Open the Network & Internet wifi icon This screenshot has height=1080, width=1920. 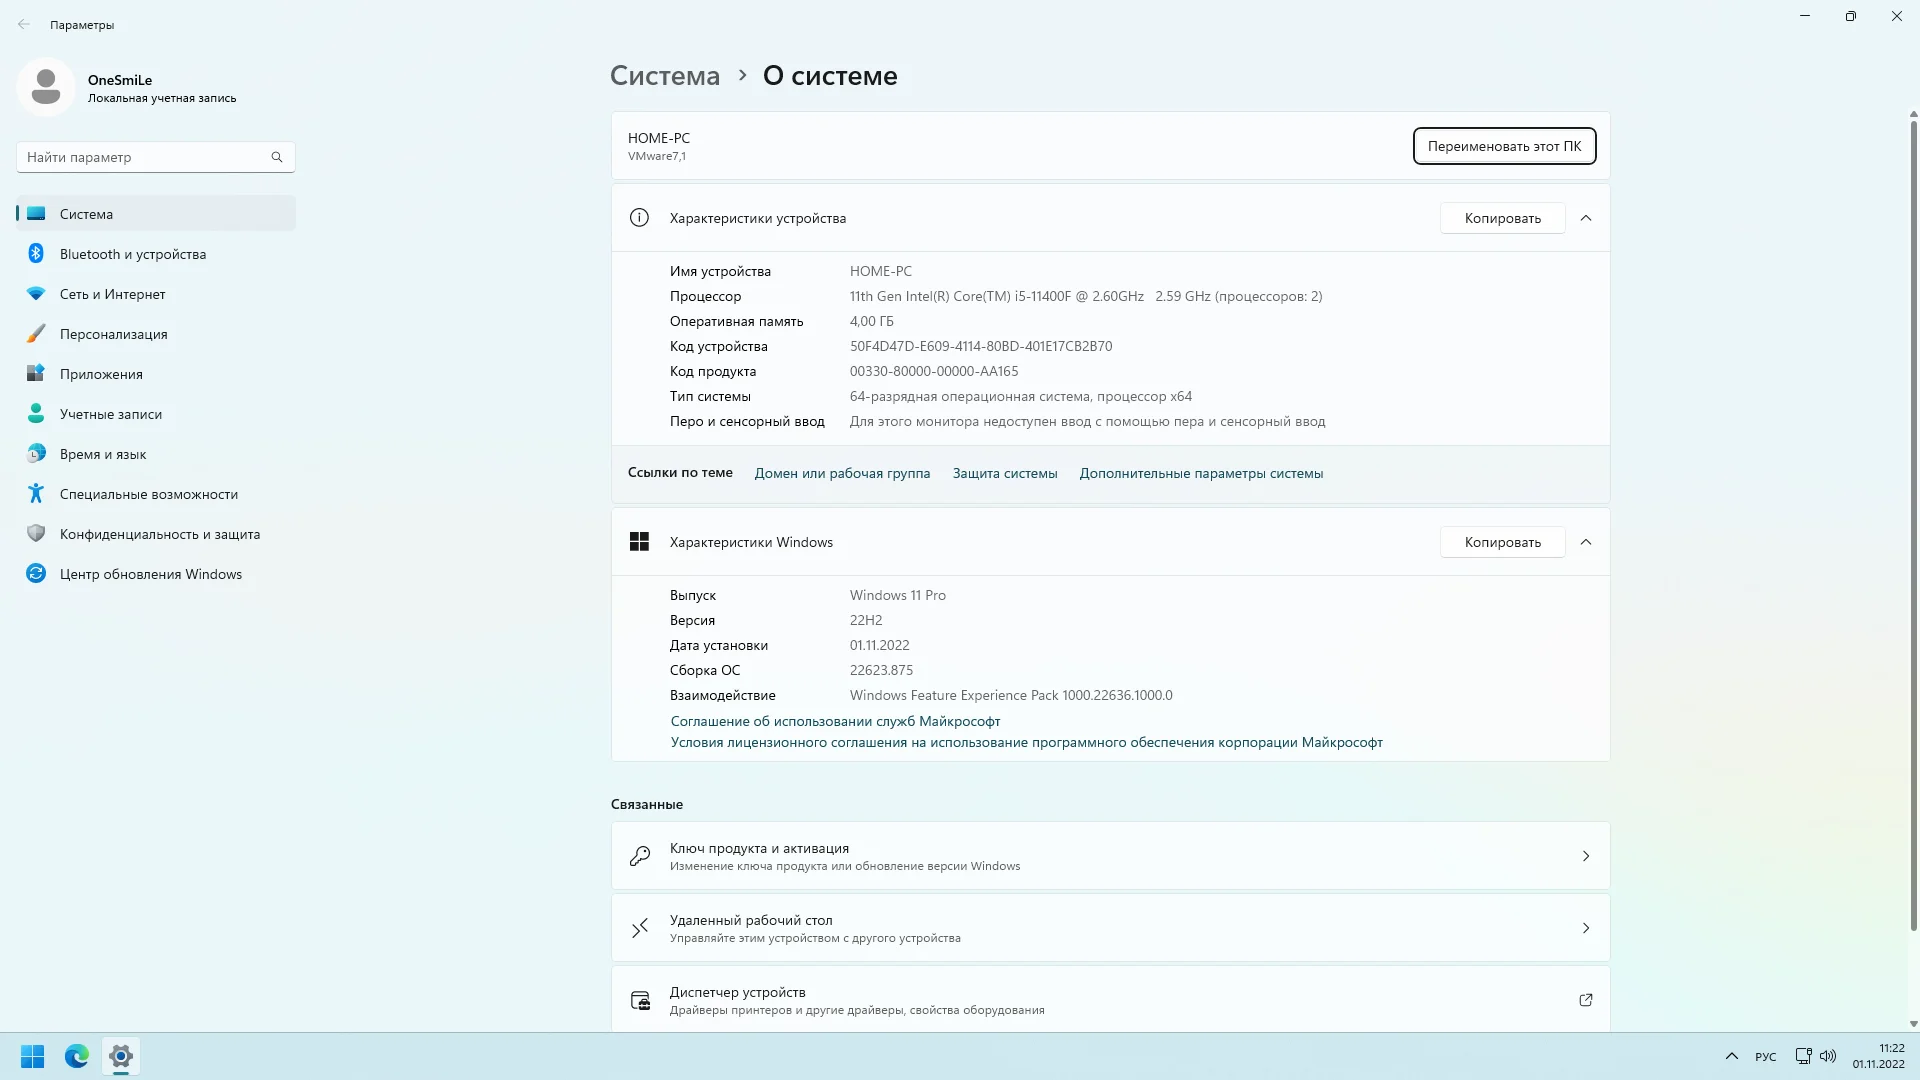tap(36, 294)
